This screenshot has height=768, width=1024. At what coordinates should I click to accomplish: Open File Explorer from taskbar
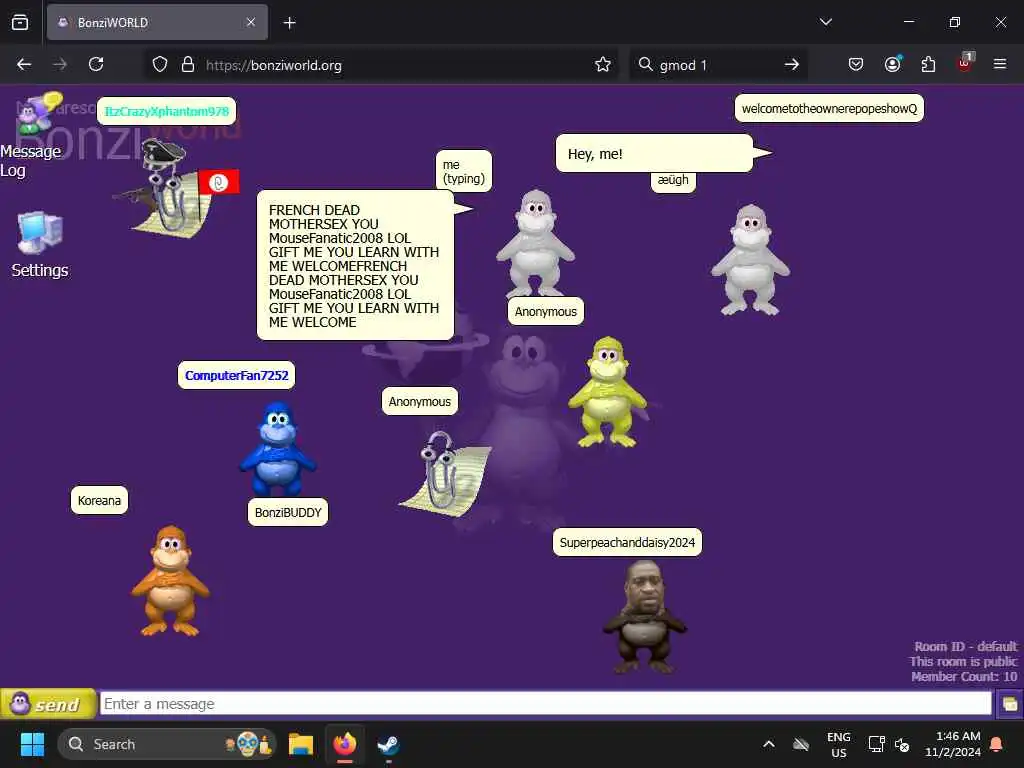click(x=301, y=744)
